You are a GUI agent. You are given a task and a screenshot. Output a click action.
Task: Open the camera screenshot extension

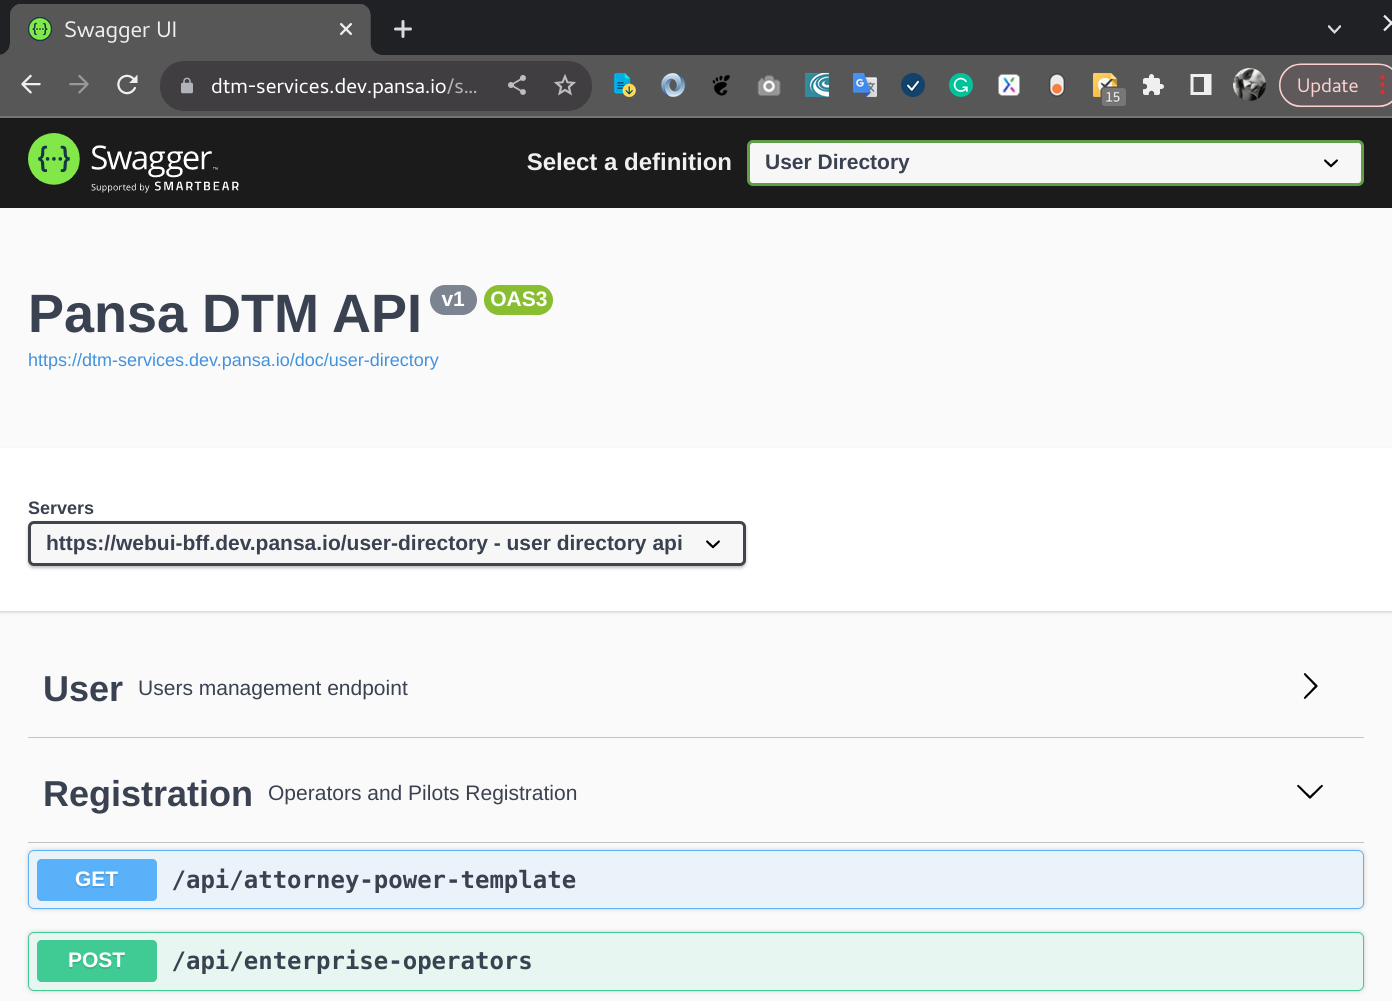point(769,85)
